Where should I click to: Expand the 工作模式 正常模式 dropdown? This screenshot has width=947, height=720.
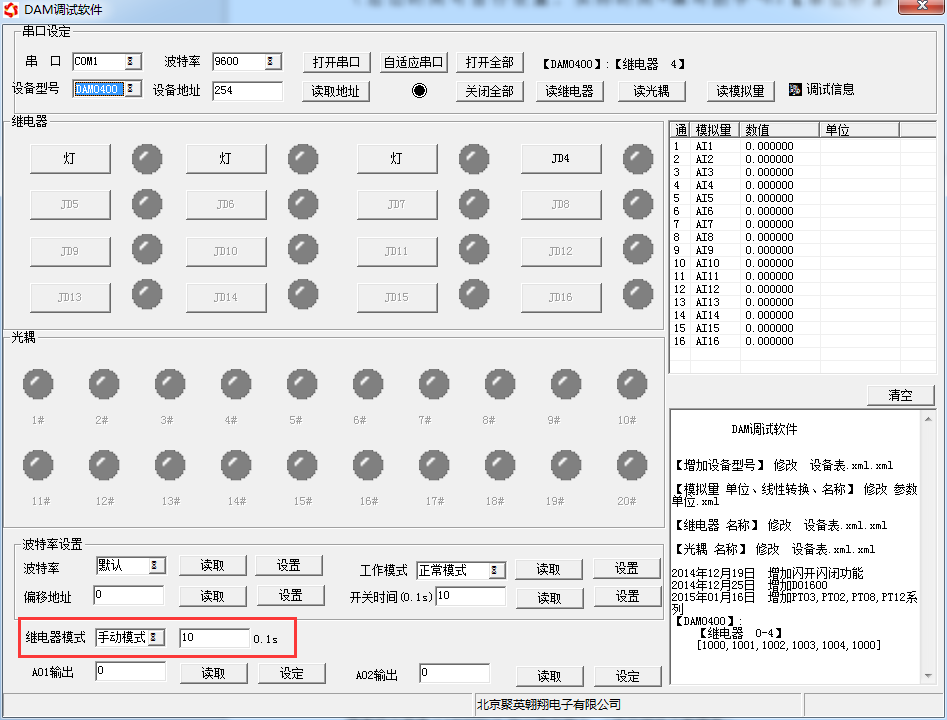[494, 570]
